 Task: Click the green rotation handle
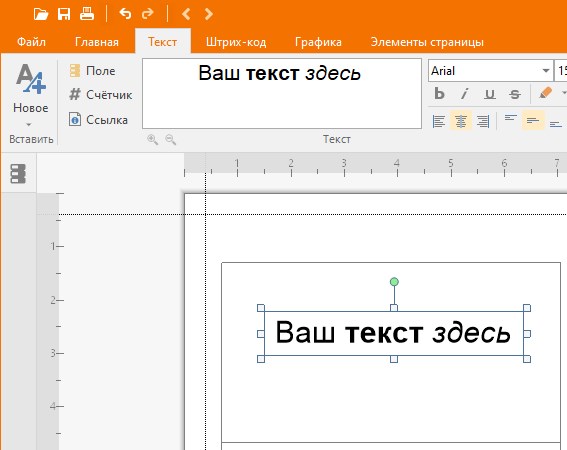[x=394, y=281]
